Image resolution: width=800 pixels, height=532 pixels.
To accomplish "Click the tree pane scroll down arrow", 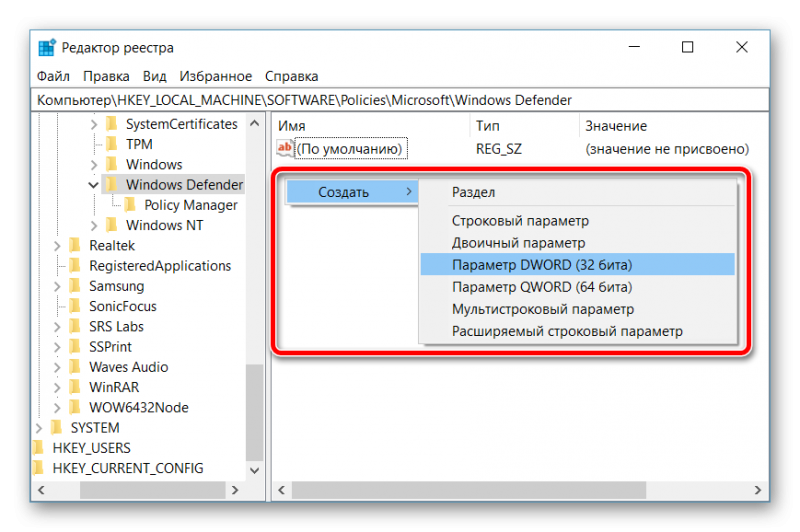I will tap(255, 470).
